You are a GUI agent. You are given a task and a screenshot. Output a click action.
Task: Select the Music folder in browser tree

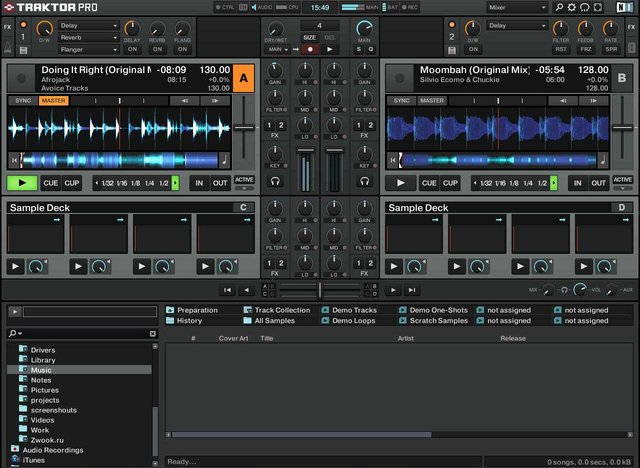tap(79, 370)
